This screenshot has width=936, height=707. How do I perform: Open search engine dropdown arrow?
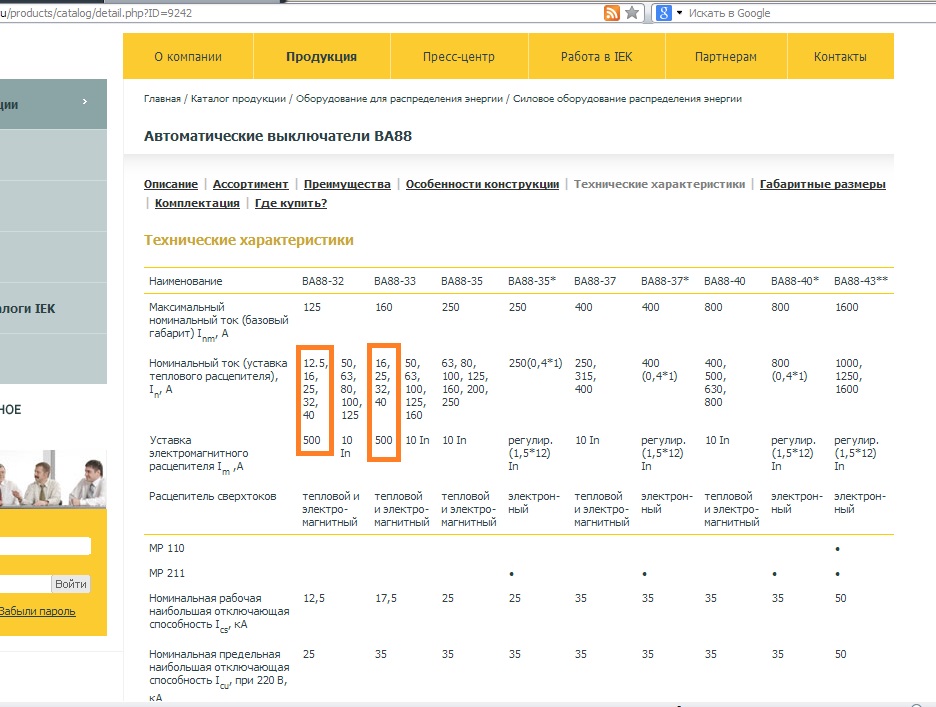(x=679, y=13)
